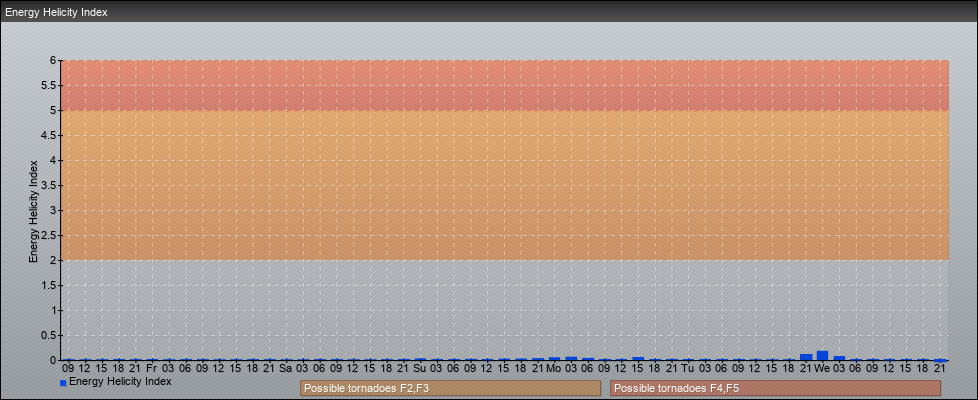Click the tallest blue bar at We

822,356
